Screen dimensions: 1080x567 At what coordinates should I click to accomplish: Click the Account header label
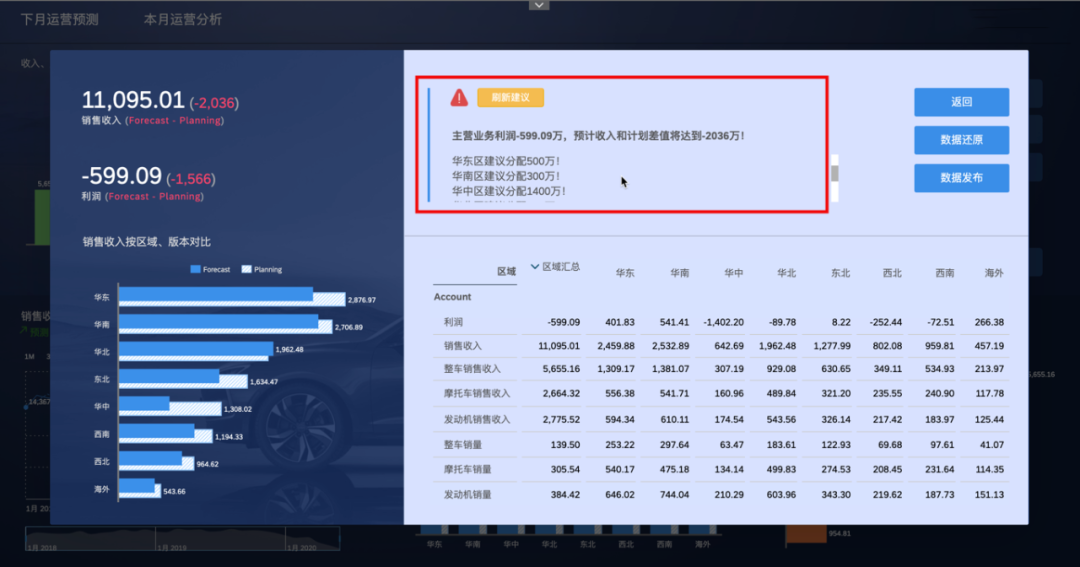[x=453, y=297]
